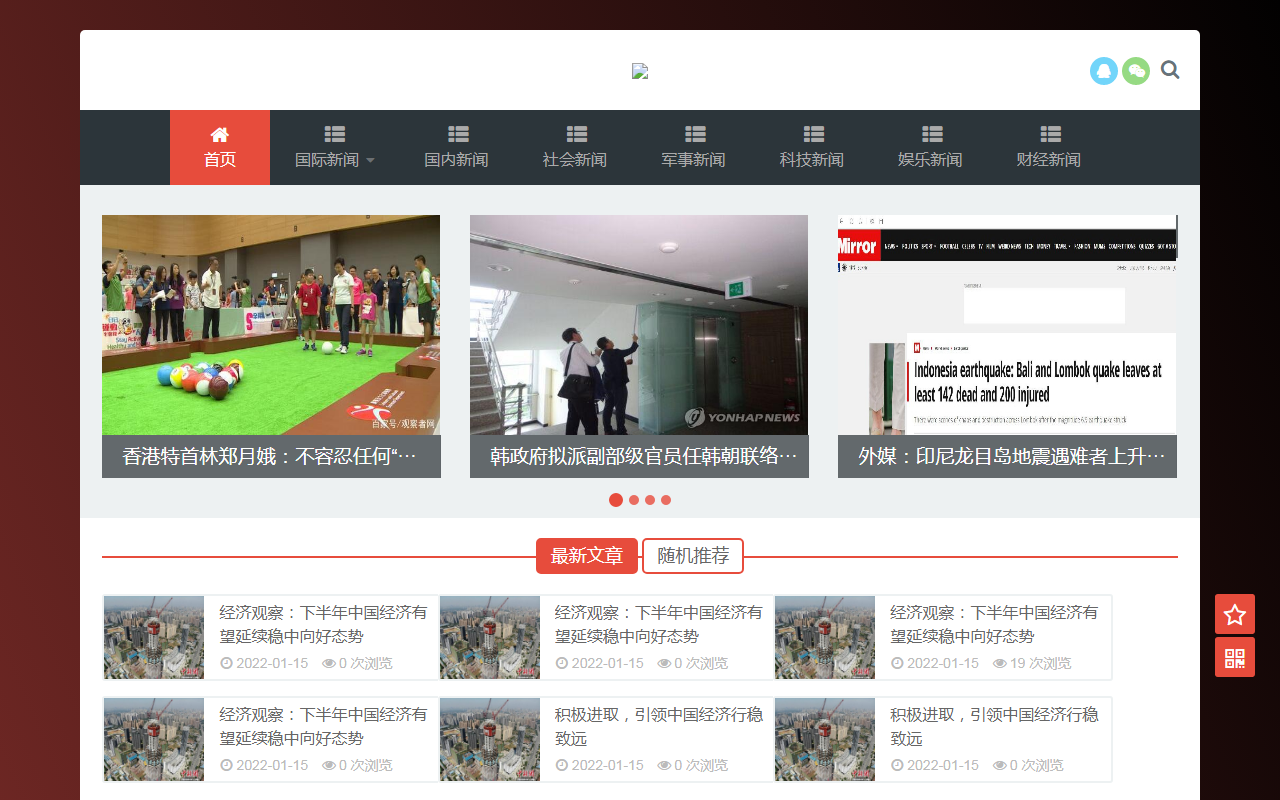This screenshot has height=800, width=1280.
Task: Switch to the 最新文章 tab
Action: pyautogui.click(x=587, y=556)
